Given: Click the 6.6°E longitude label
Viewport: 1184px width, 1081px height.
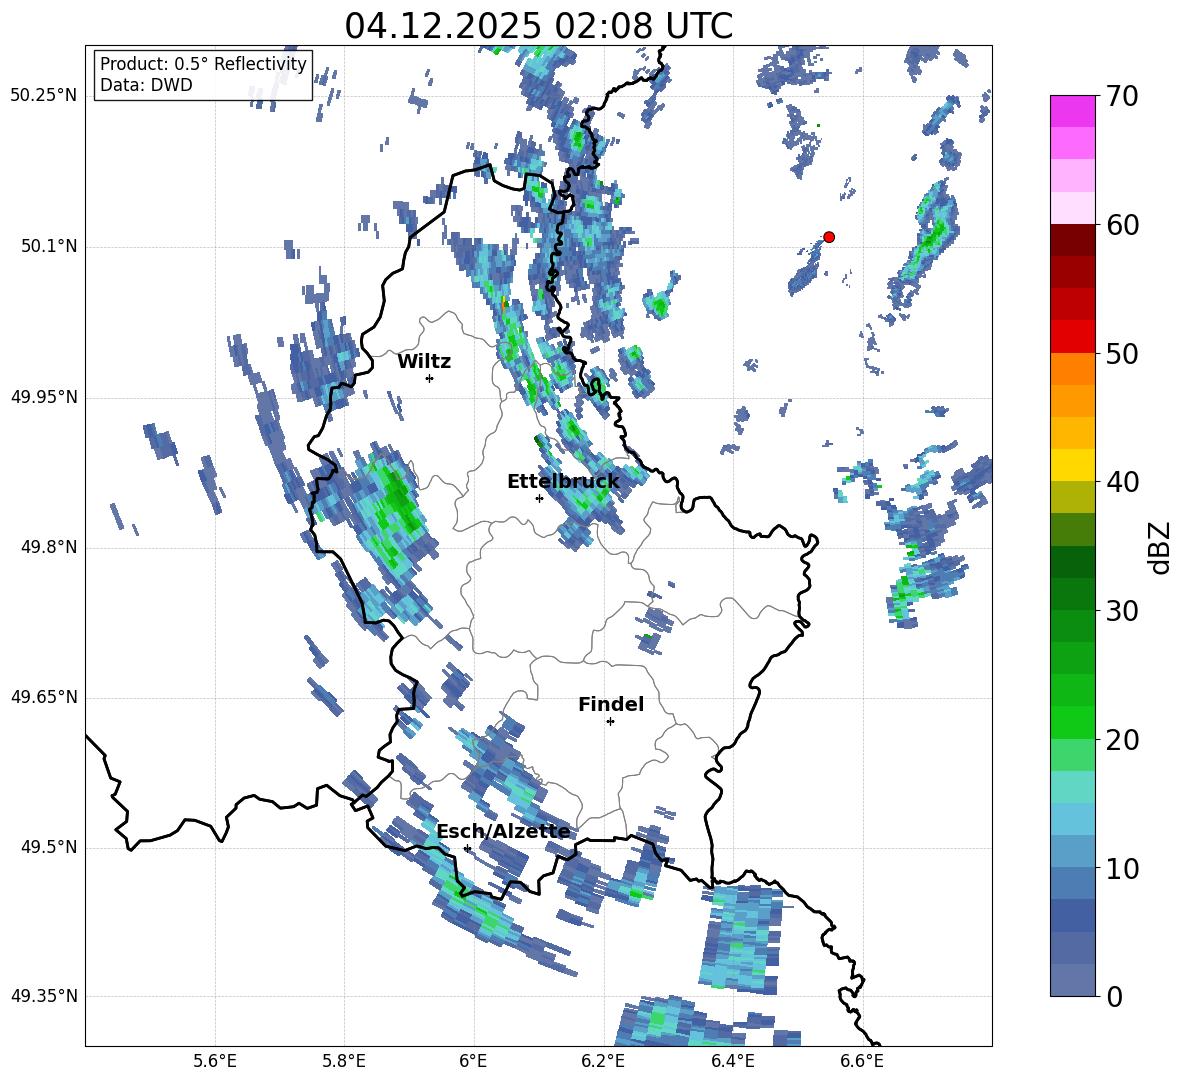Looking at the screenshot, I should pyautogui.click(x=862, y=1061).
